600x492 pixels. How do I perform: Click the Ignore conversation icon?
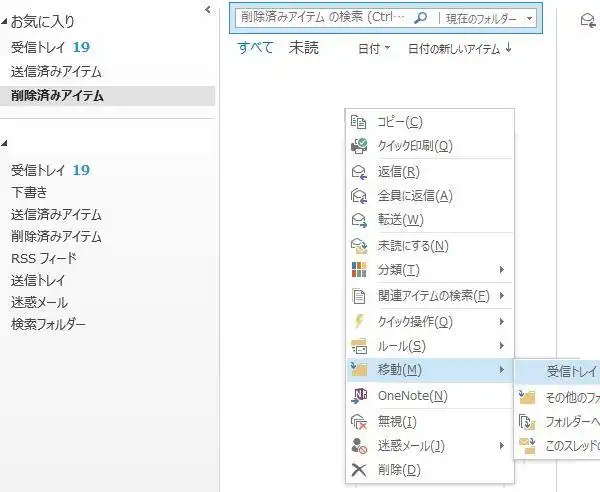click(x=359, y=422)
